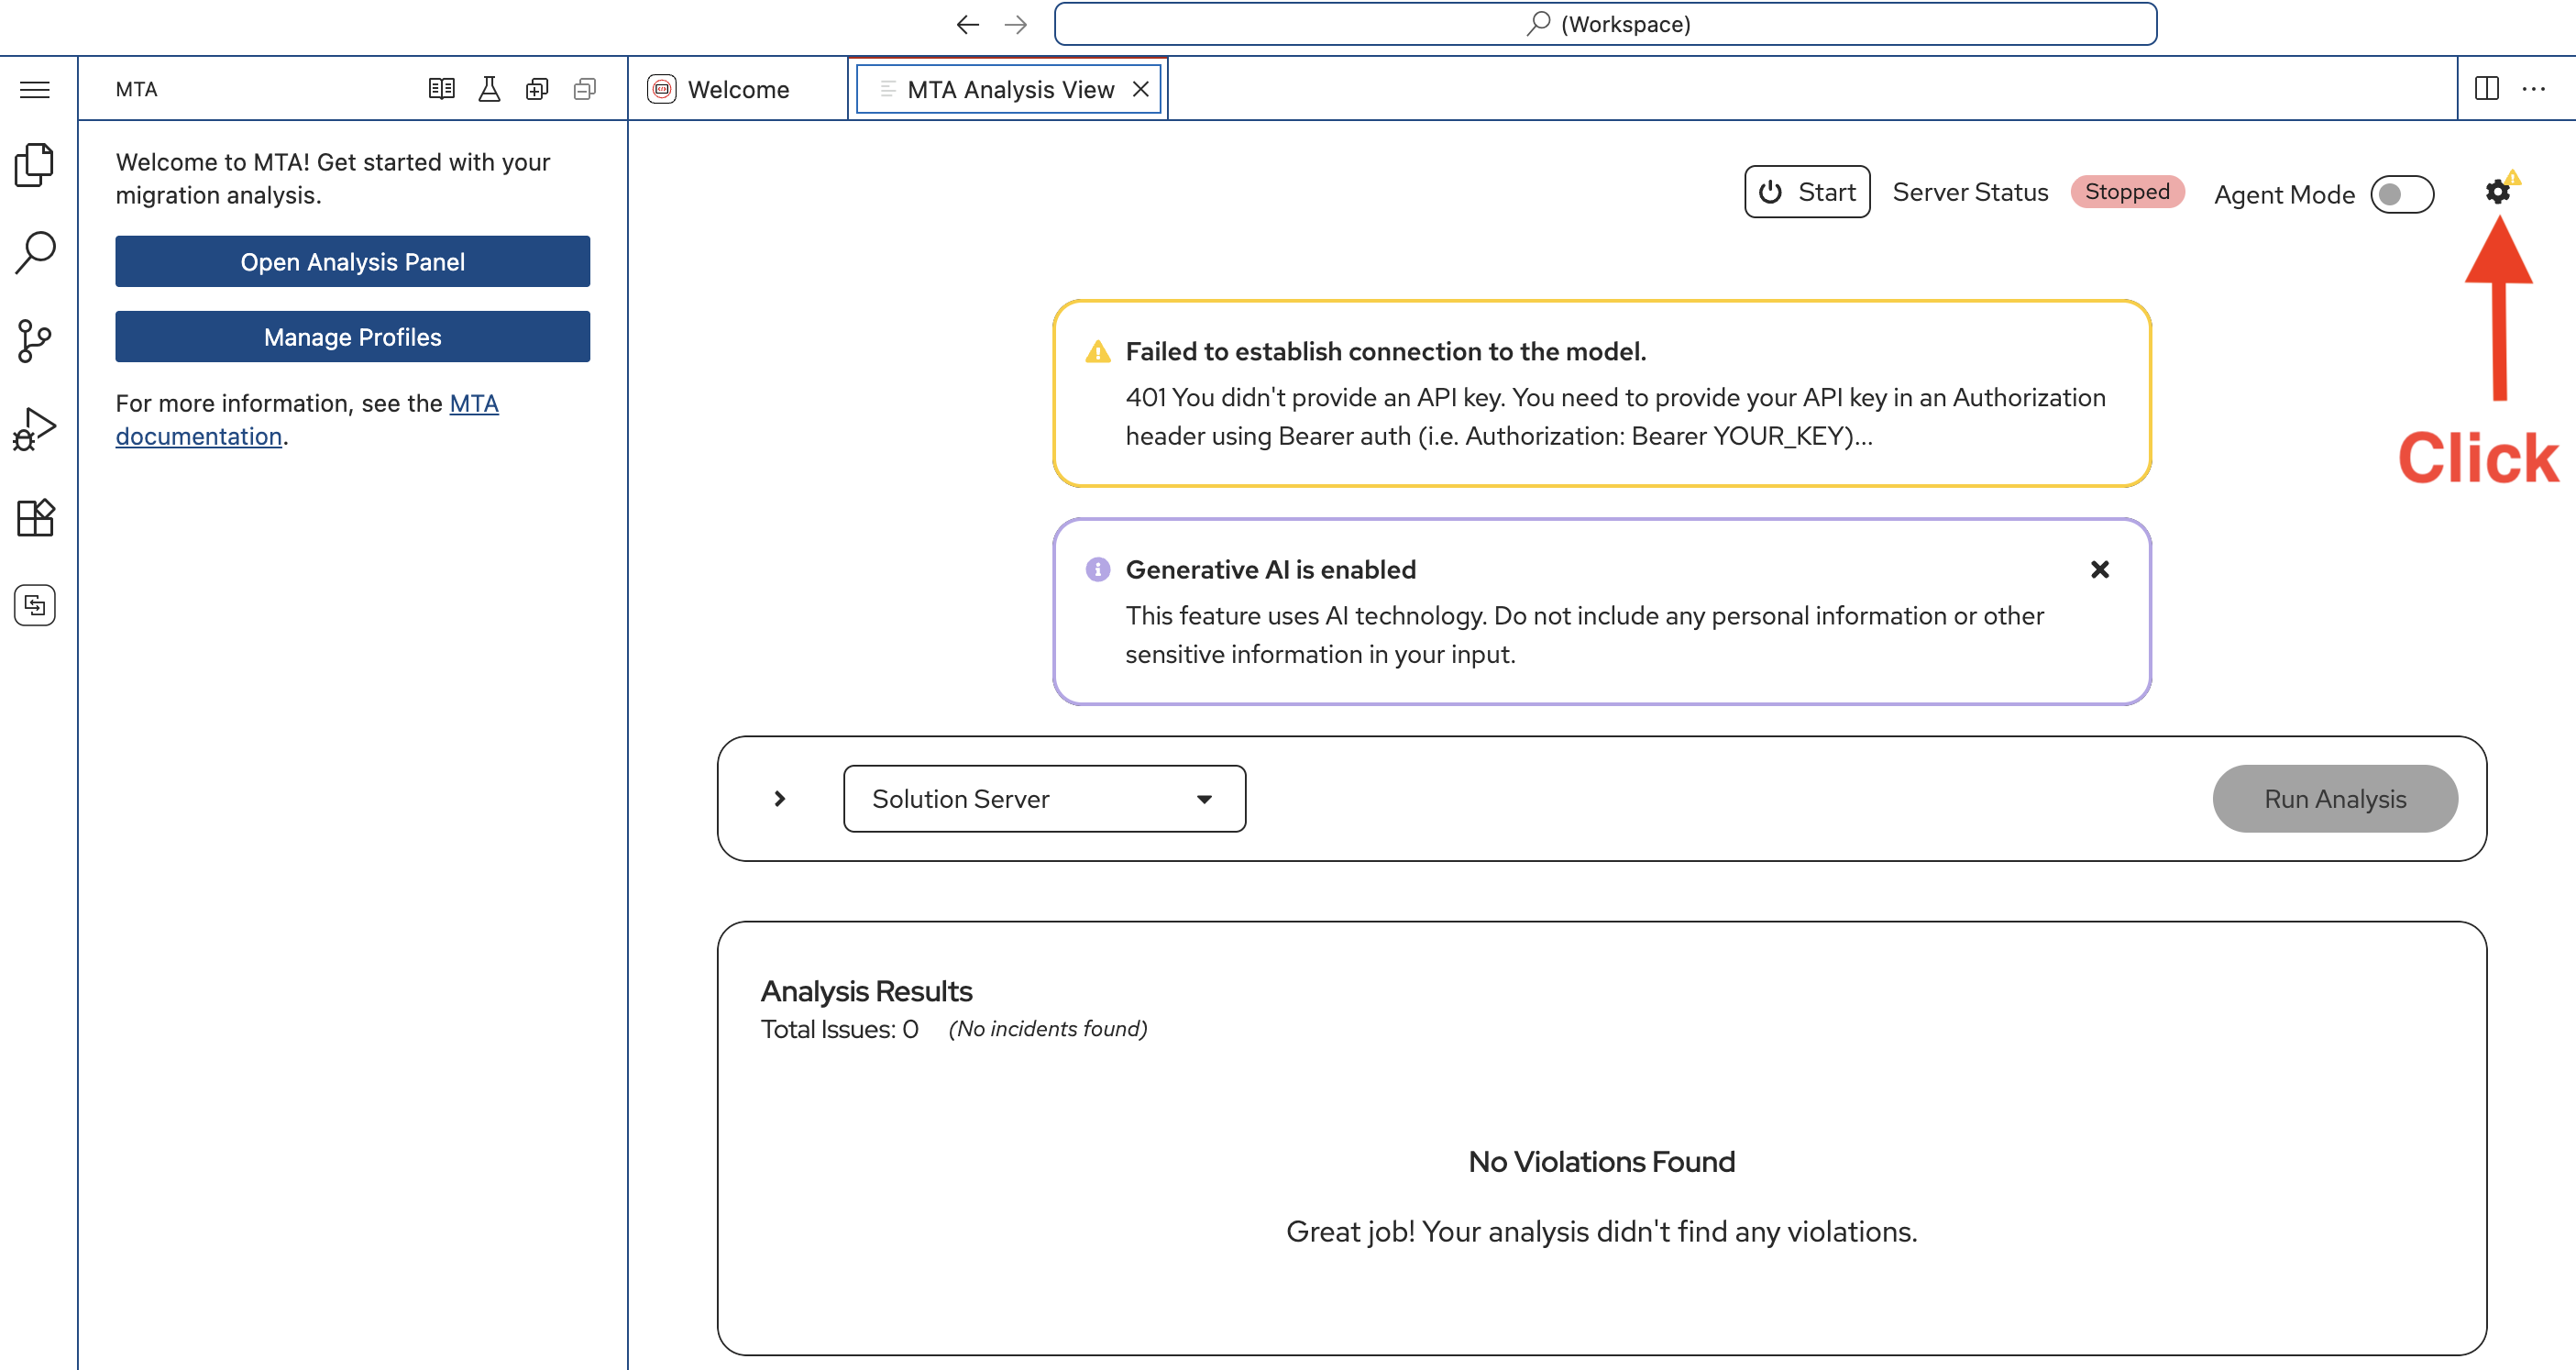Open the Explorer files icon in activity bar
Viewport: 2576px width, 1370px height.
(35, 165)
